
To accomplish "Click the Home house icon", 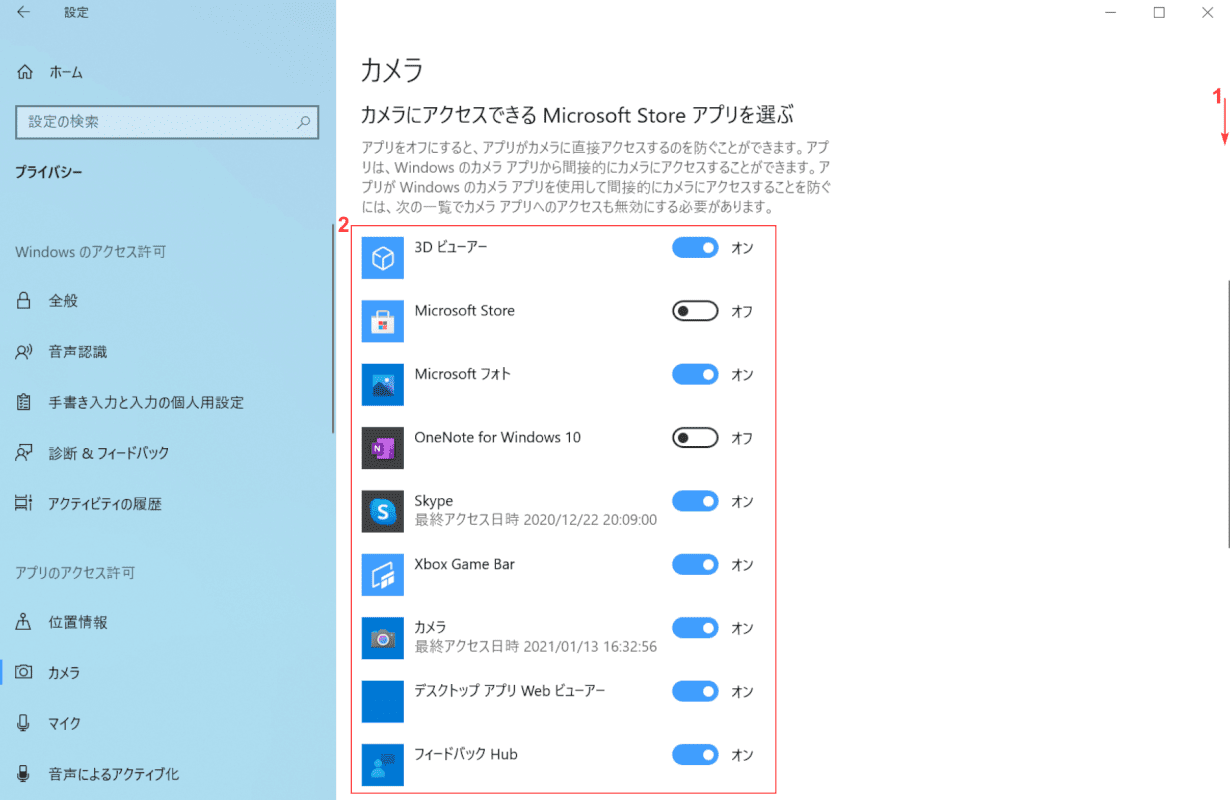I will pyautogui.click(x=24, y=72).
